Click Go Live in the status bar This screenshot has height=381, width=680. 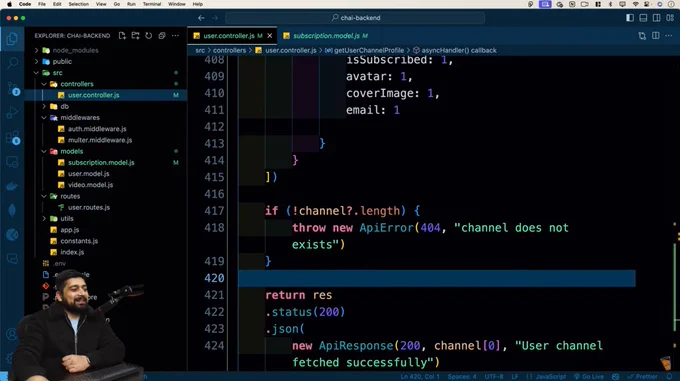click(589, 377)
